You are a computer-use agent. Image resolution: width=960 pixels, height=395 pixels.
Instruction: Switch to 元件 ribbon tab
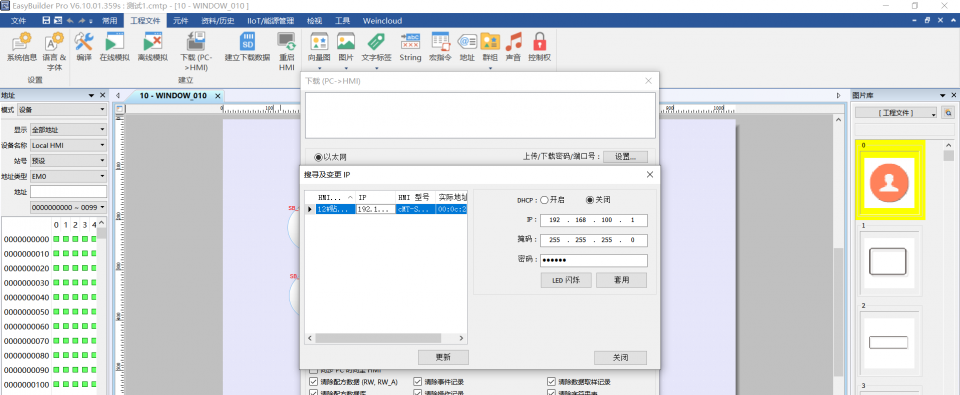click(x=181, y=20)
